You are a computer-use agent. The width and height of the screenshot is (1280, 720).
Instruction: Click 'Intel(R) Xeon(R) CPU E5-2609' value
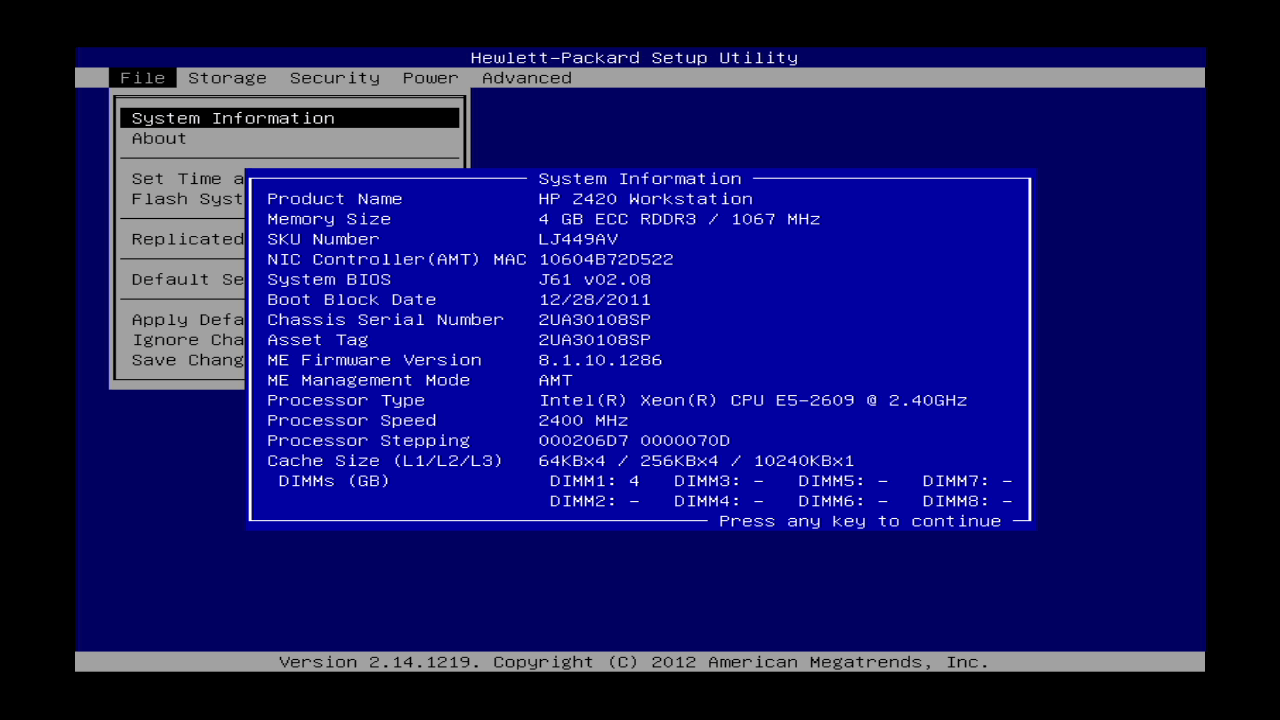697,400
